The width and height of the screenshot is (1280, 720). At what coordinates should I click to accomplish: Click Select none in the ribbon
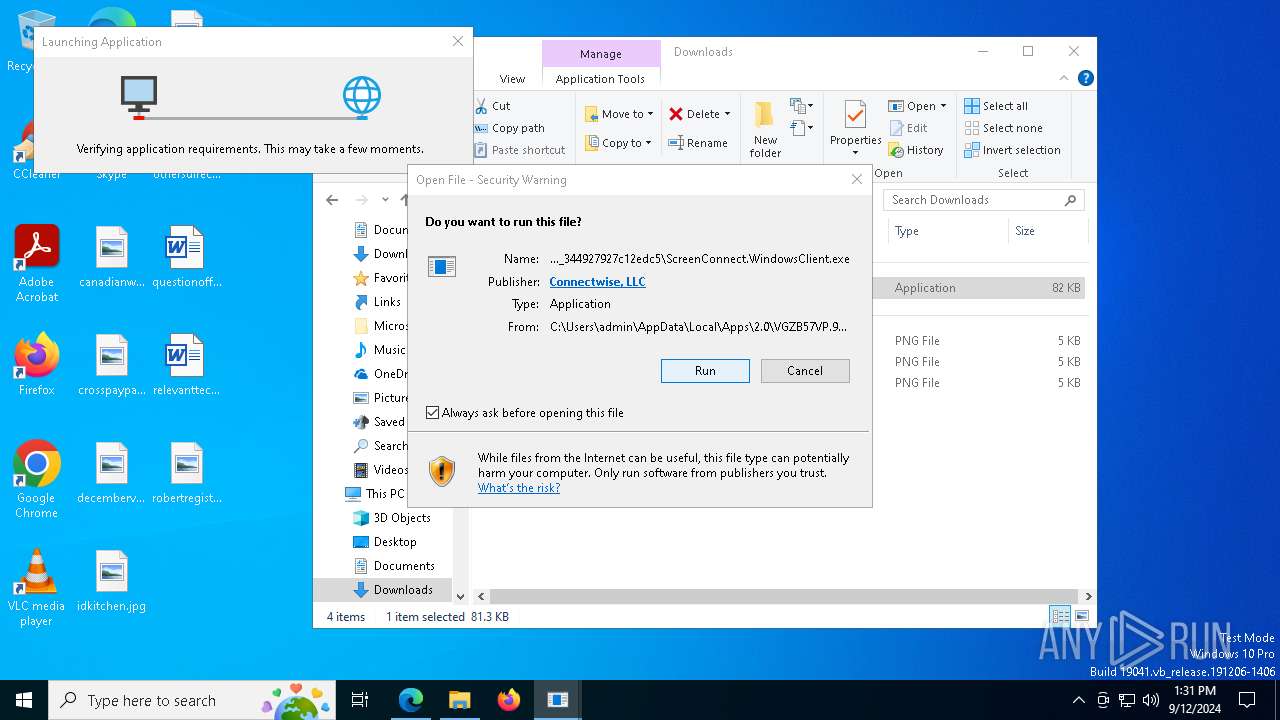pyautogui.click(x=1003, y=128)
